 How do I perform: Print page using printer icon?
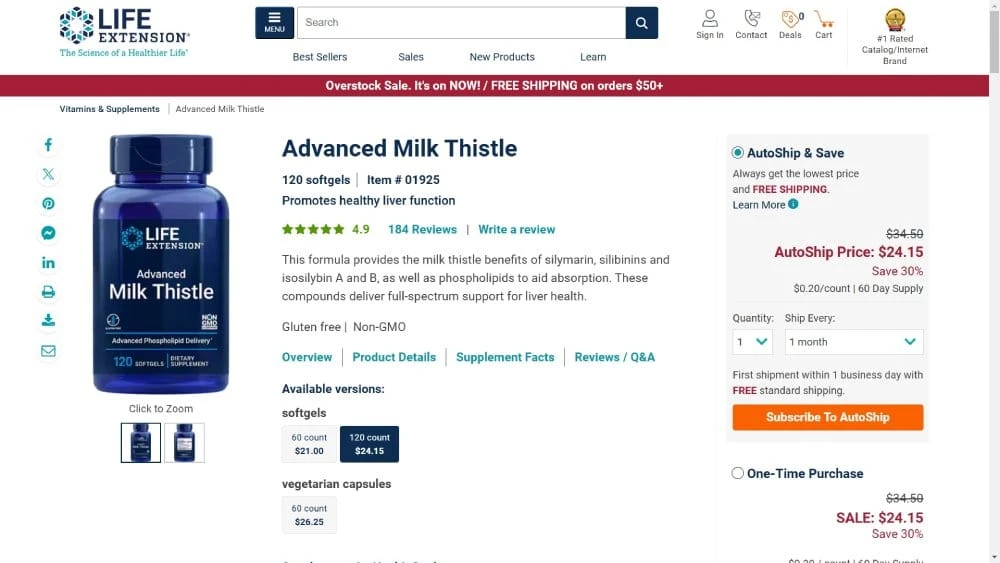tap(48, 292)
